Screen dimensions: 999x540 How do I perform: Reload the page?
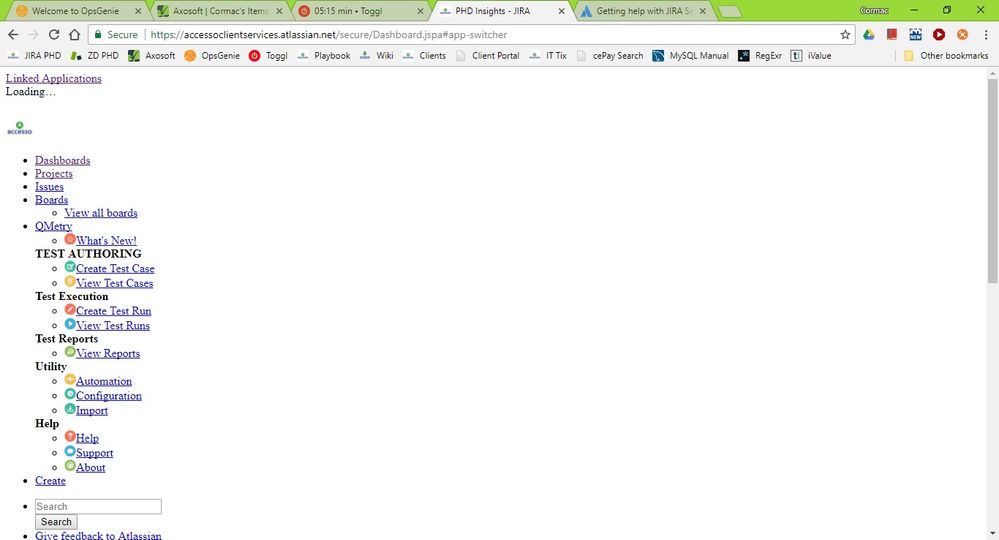click(54, 34)
